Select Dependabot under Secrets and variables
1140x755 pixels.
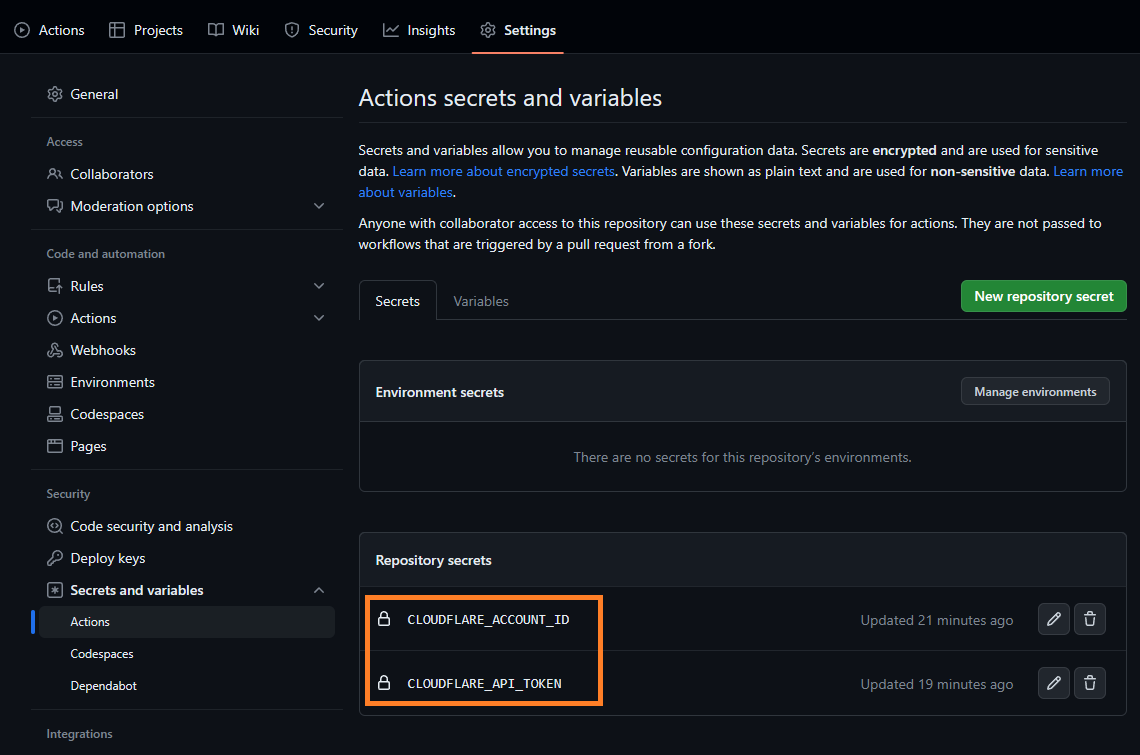point(104,686)
